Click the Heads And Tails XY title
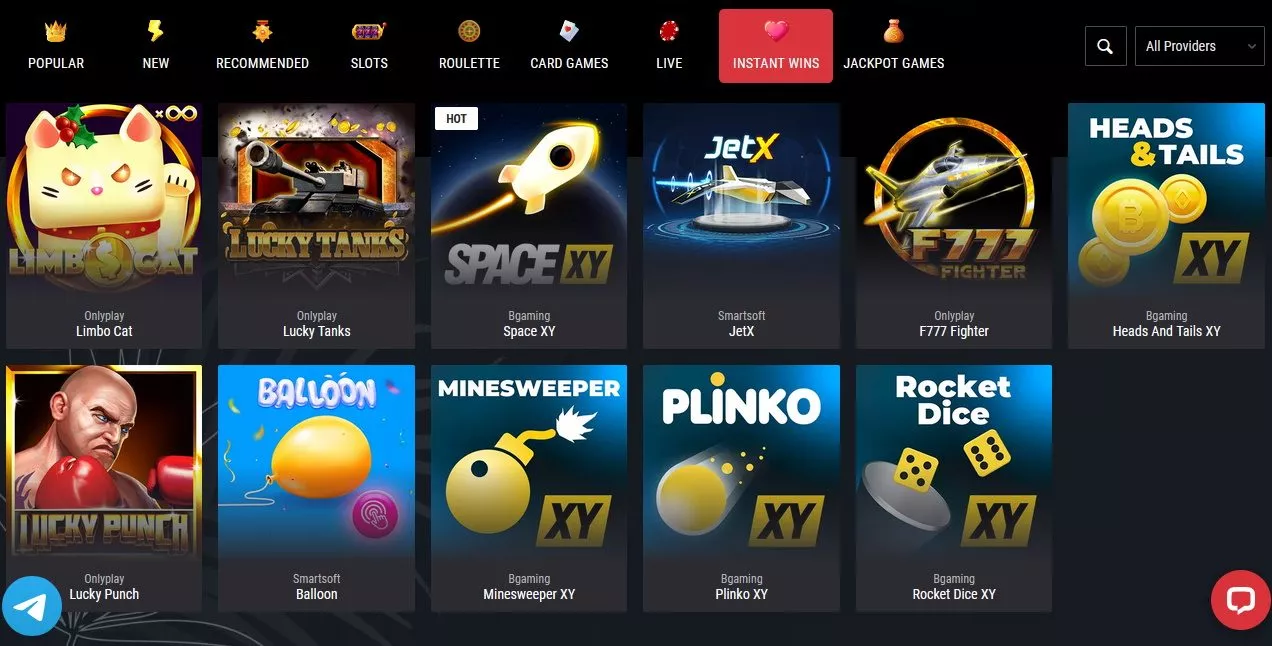The width and height of the screenshot is (1272, 646). (x=1166, y=331)
